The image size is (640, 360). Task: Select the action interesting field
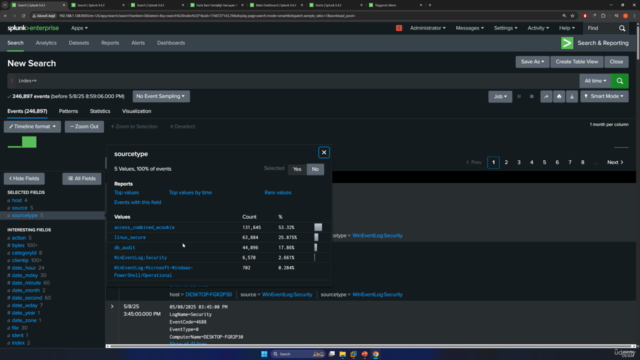point(19,238)
